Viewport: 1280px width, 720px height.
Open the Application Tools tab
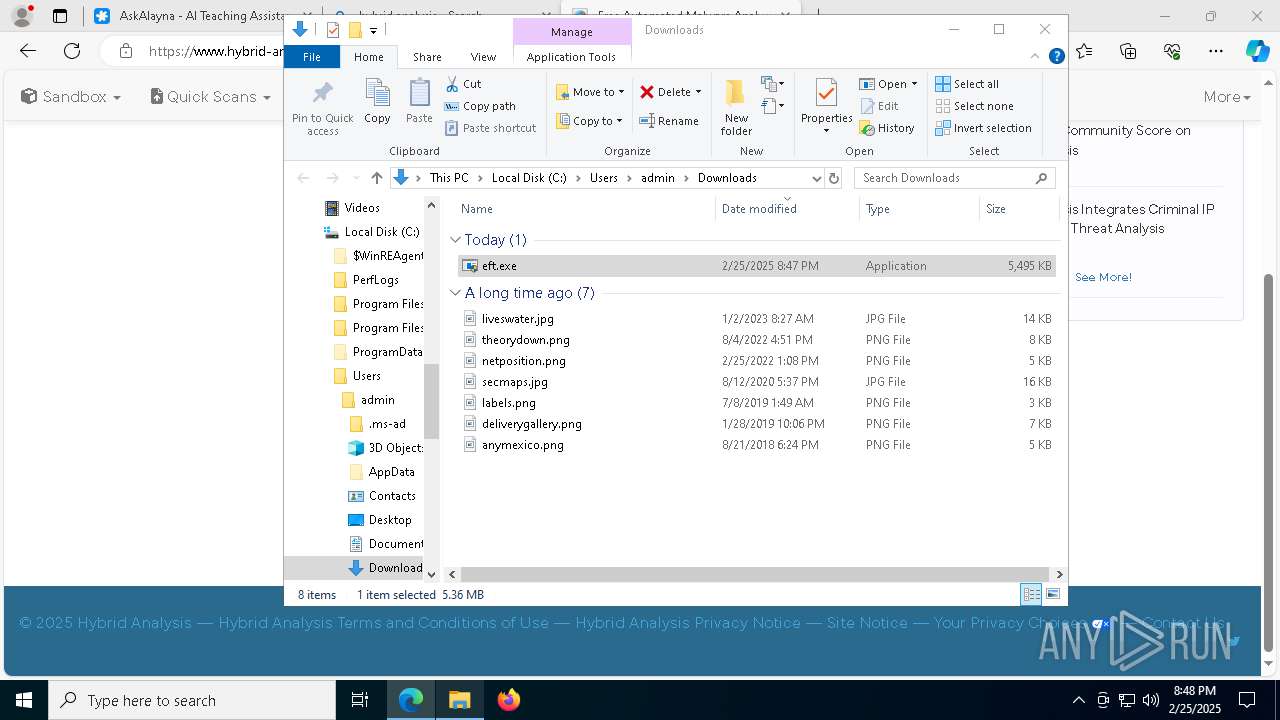(x=571, y=57)
